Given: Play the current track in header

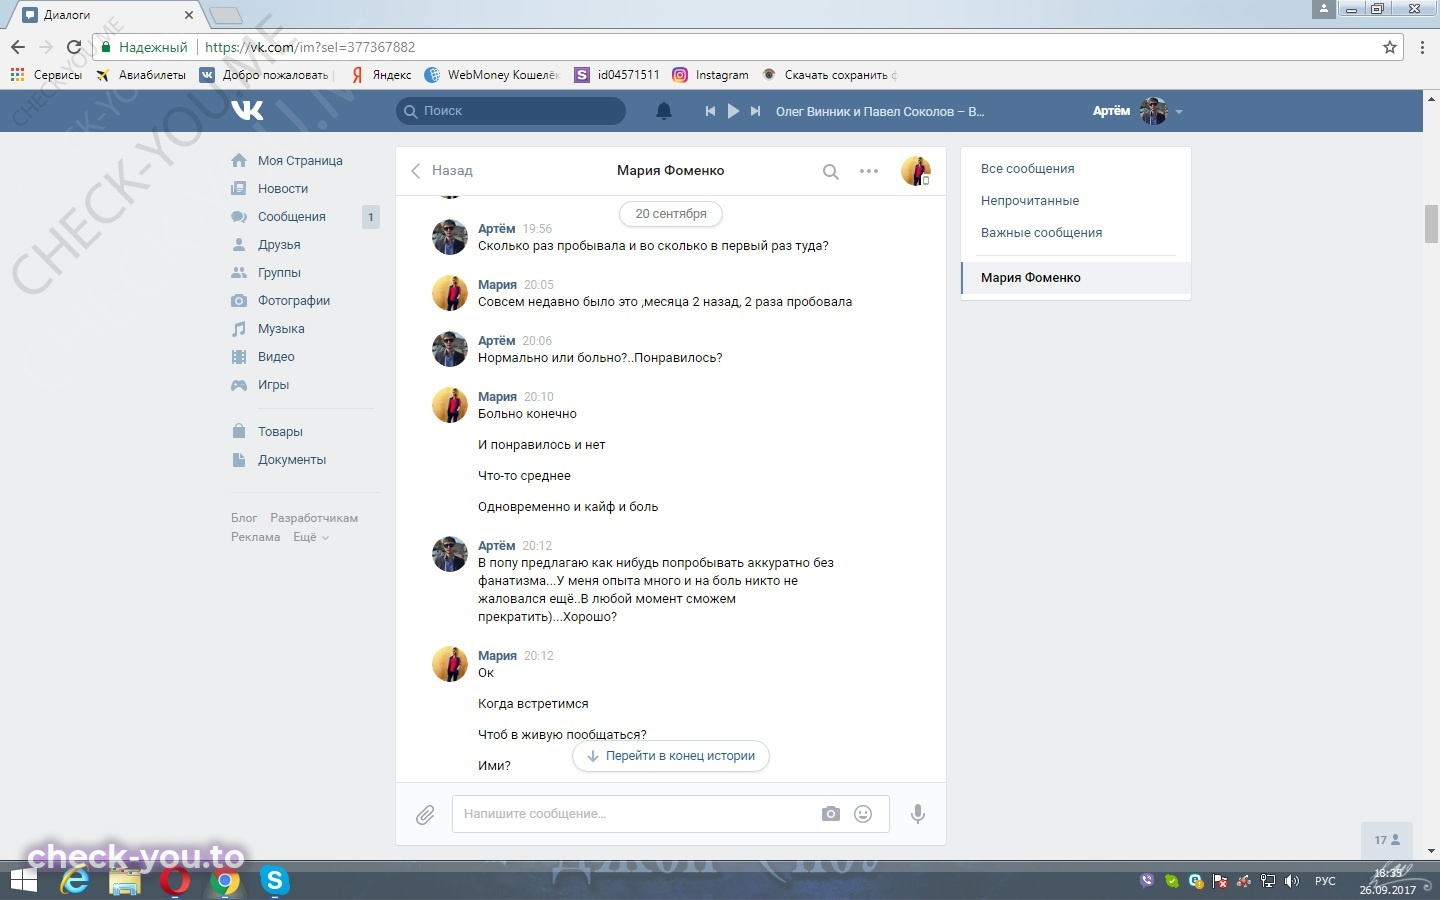Looking at the screenshot, I should coord(733,111).
